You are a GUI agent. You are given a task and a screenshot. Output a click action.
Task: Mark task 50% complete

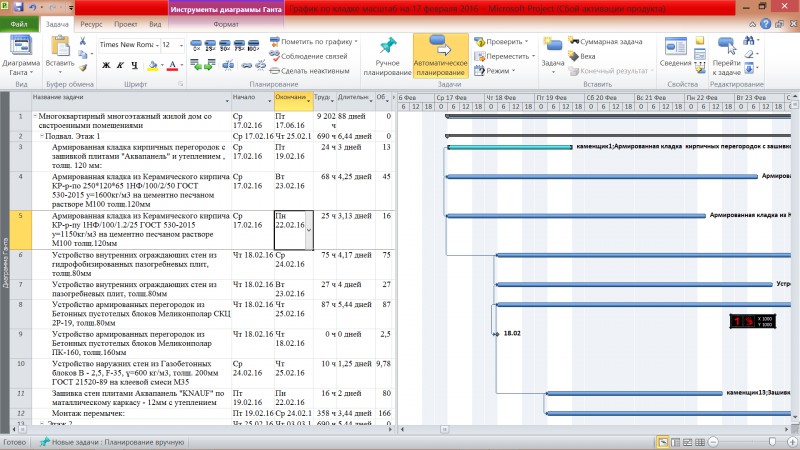224,45
